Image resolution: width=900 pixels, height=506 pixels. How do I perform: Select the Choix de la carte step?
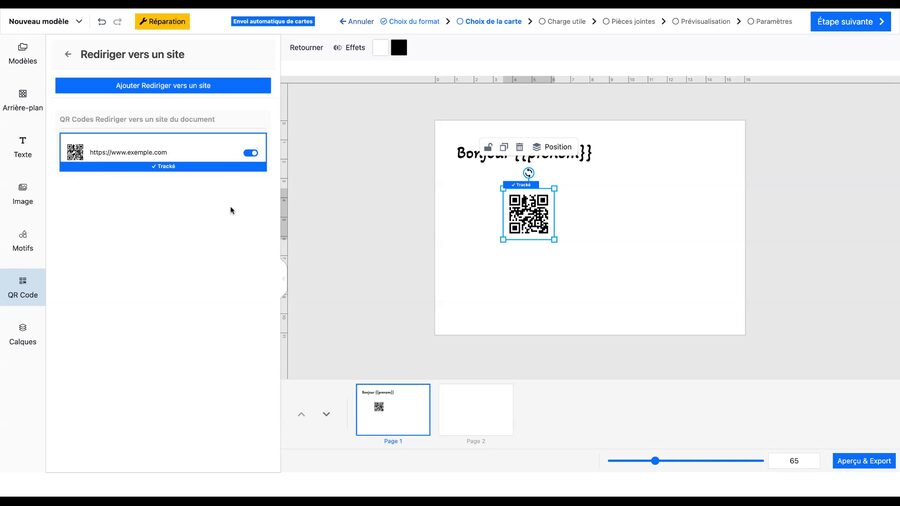tap(489, 22)
